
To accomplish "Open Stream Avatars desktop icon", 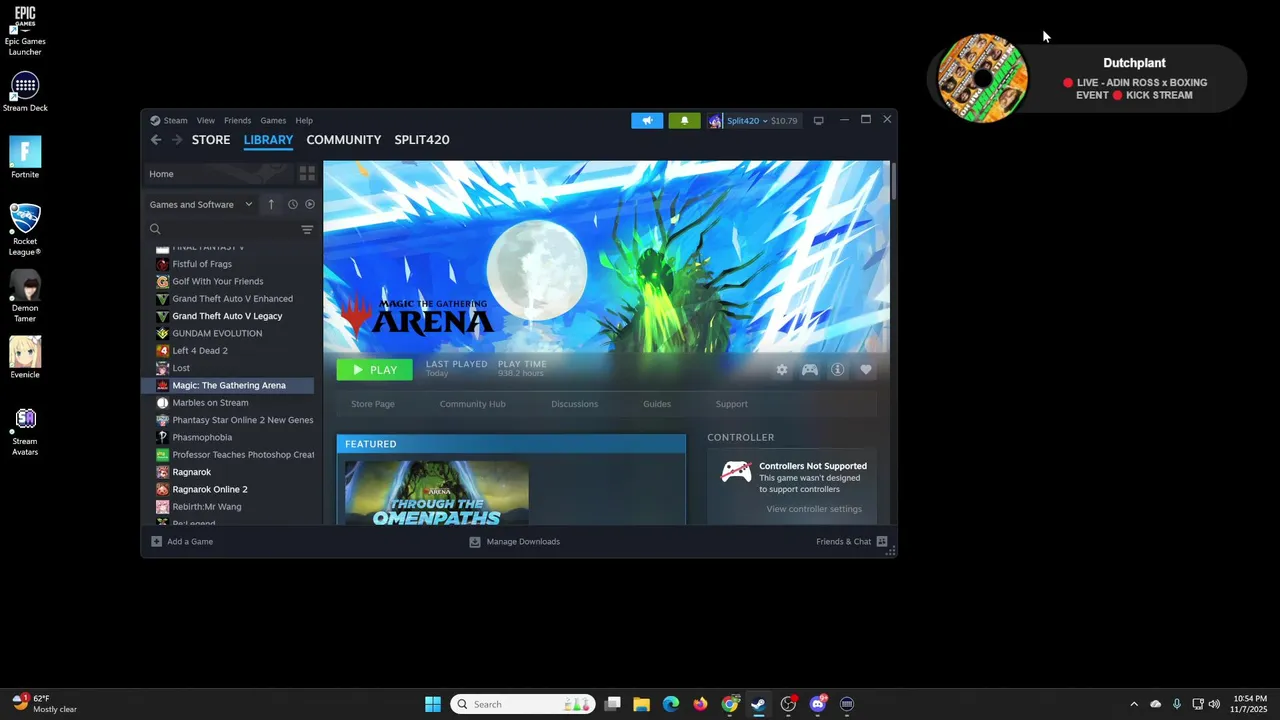I will pyautogui.click(x=25, y=430).
